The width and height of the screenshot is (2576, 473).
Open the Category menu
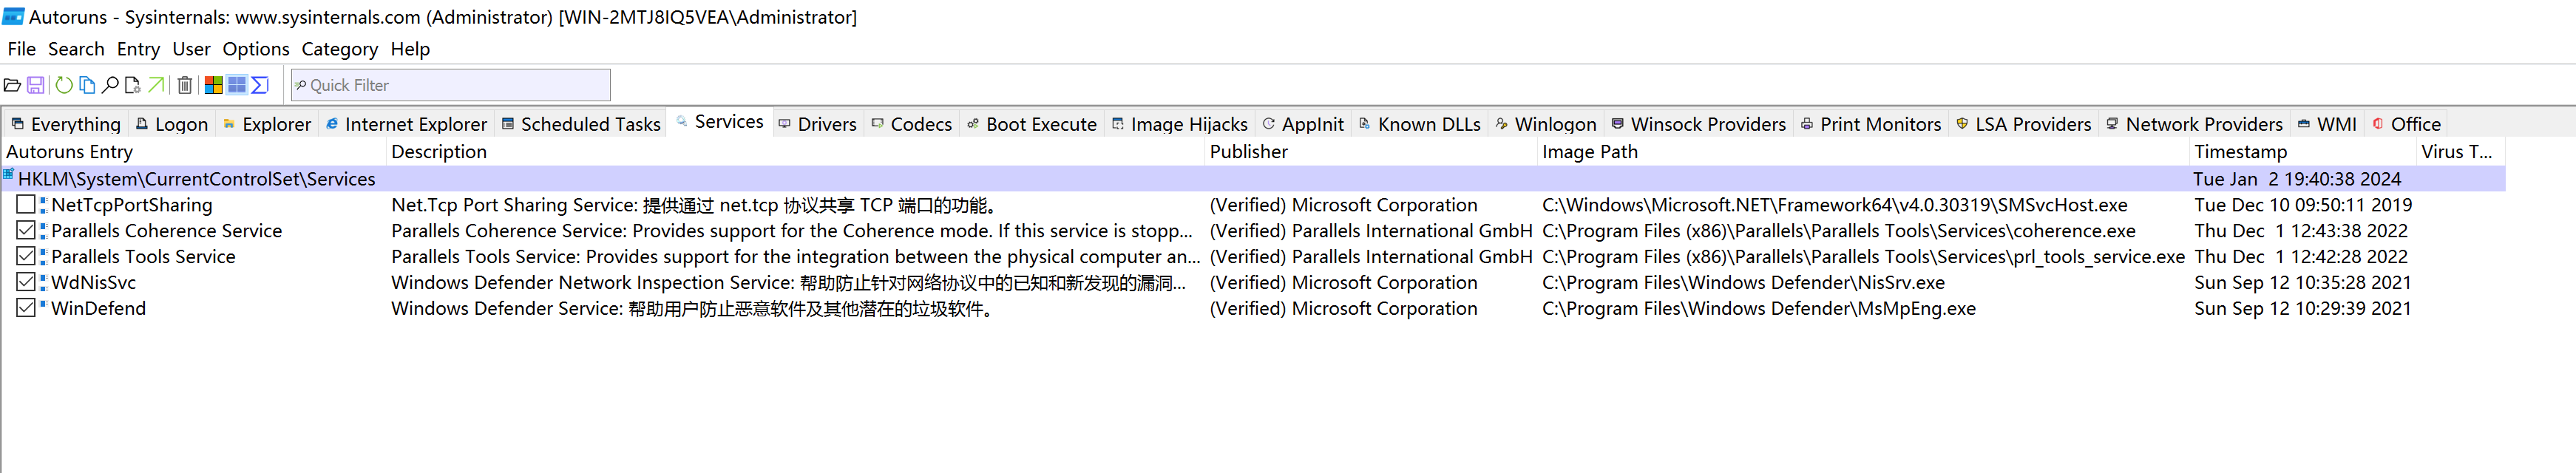click(x=339, y=49)
